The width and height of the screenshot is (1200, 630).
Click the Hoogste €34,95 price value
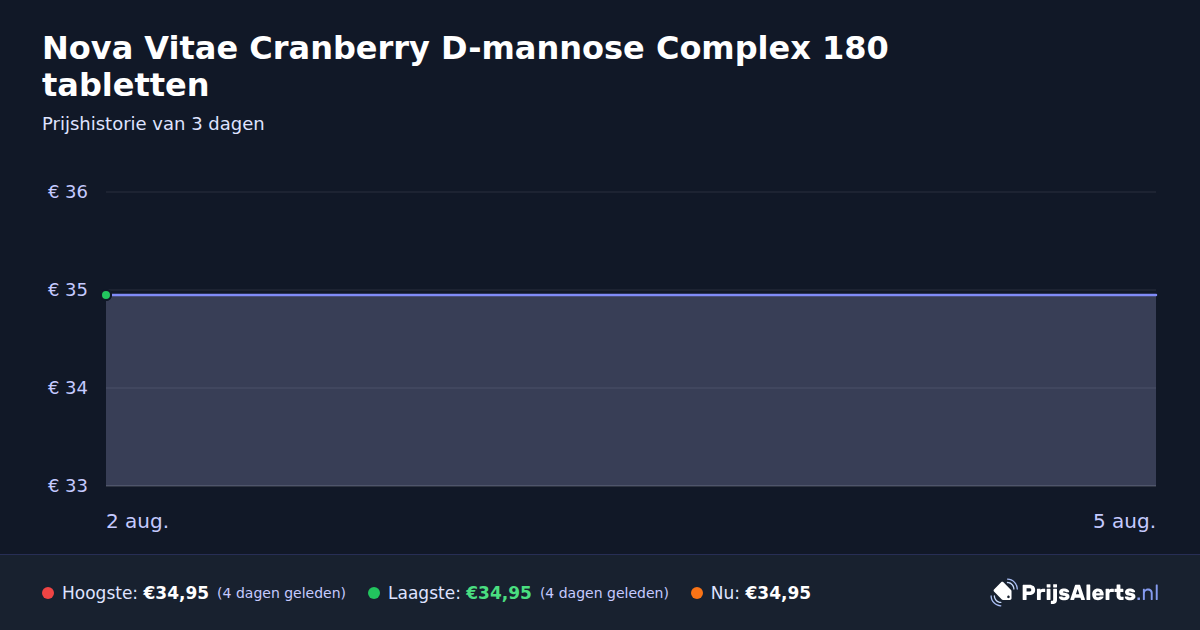coord(176,593)
